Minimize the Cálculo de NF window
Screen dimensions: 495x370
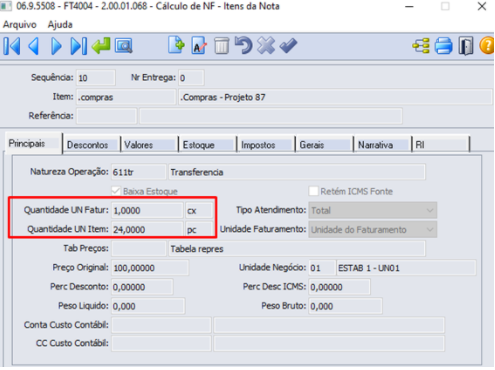[x=409, y=6]
